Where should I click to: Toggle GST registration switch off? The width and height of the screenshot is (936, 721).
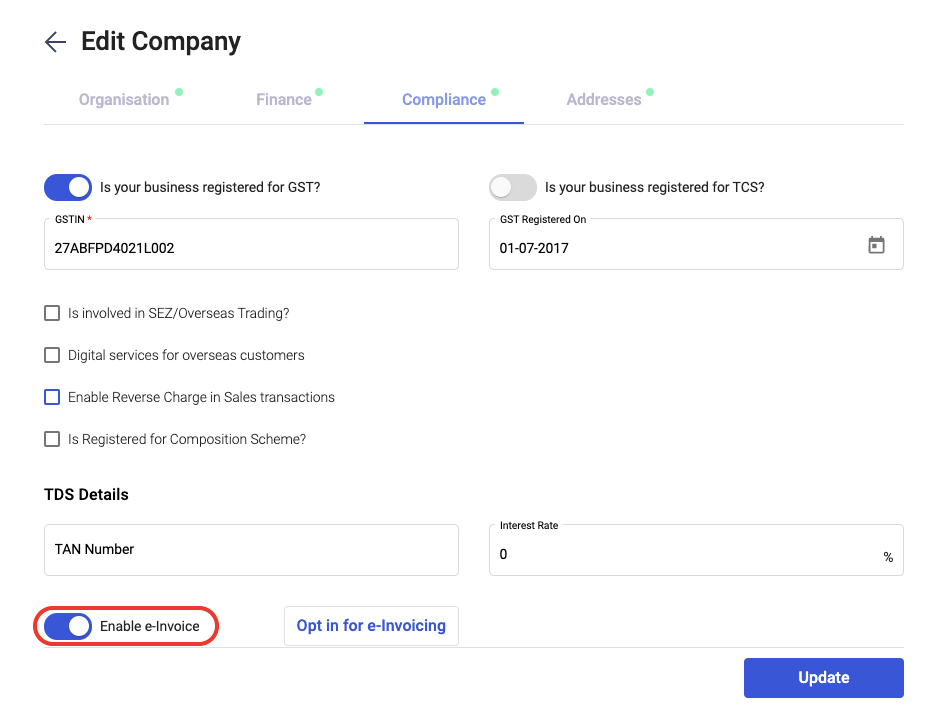pos(67,187)
